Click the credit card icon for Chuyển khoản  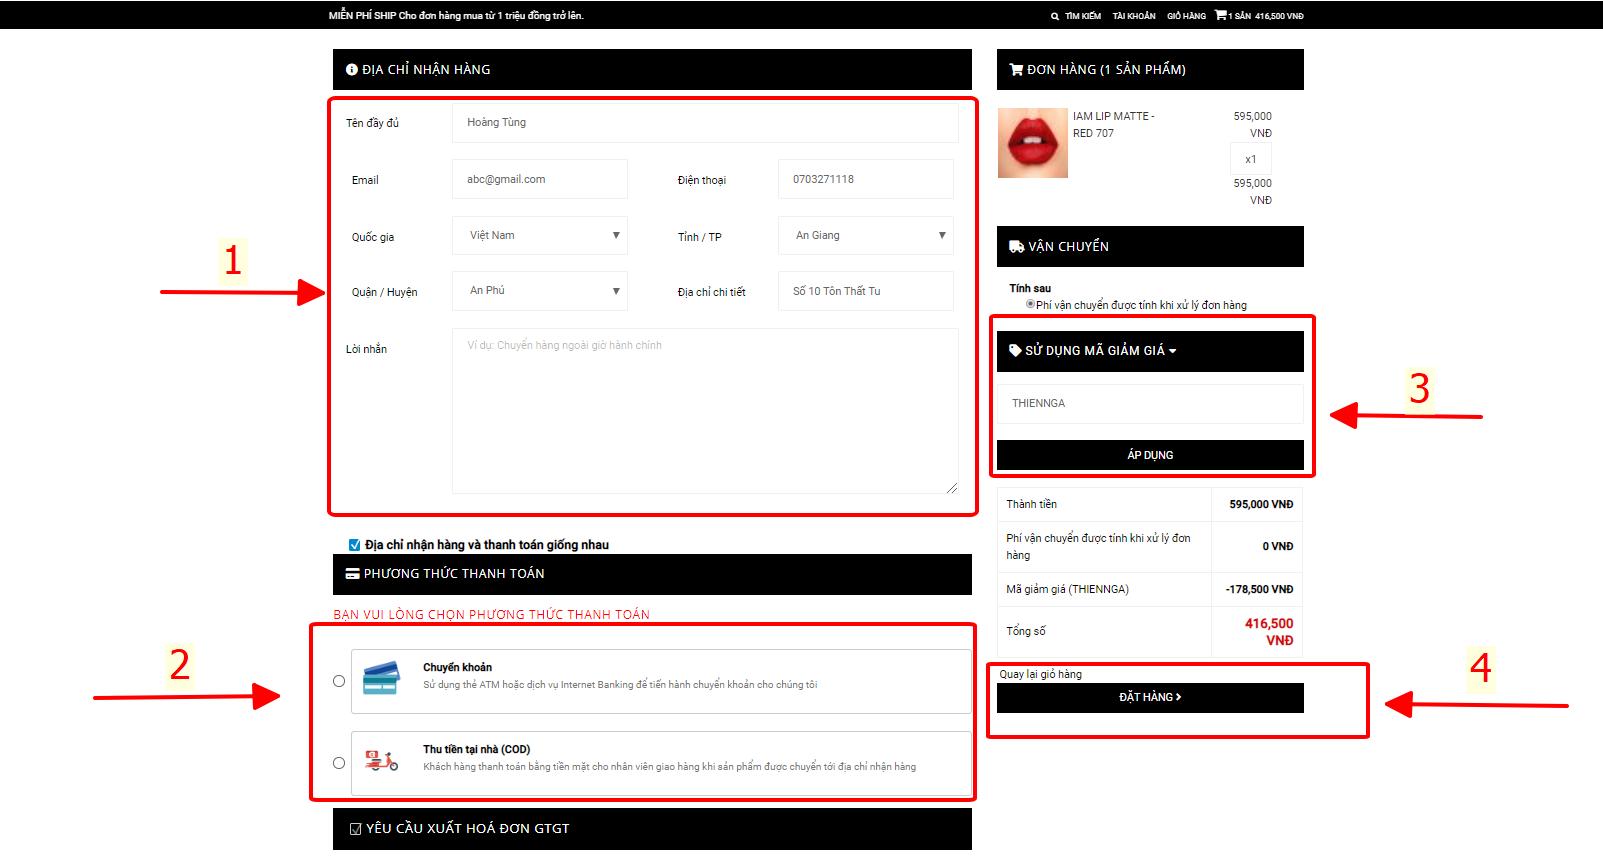coord(381,678)
